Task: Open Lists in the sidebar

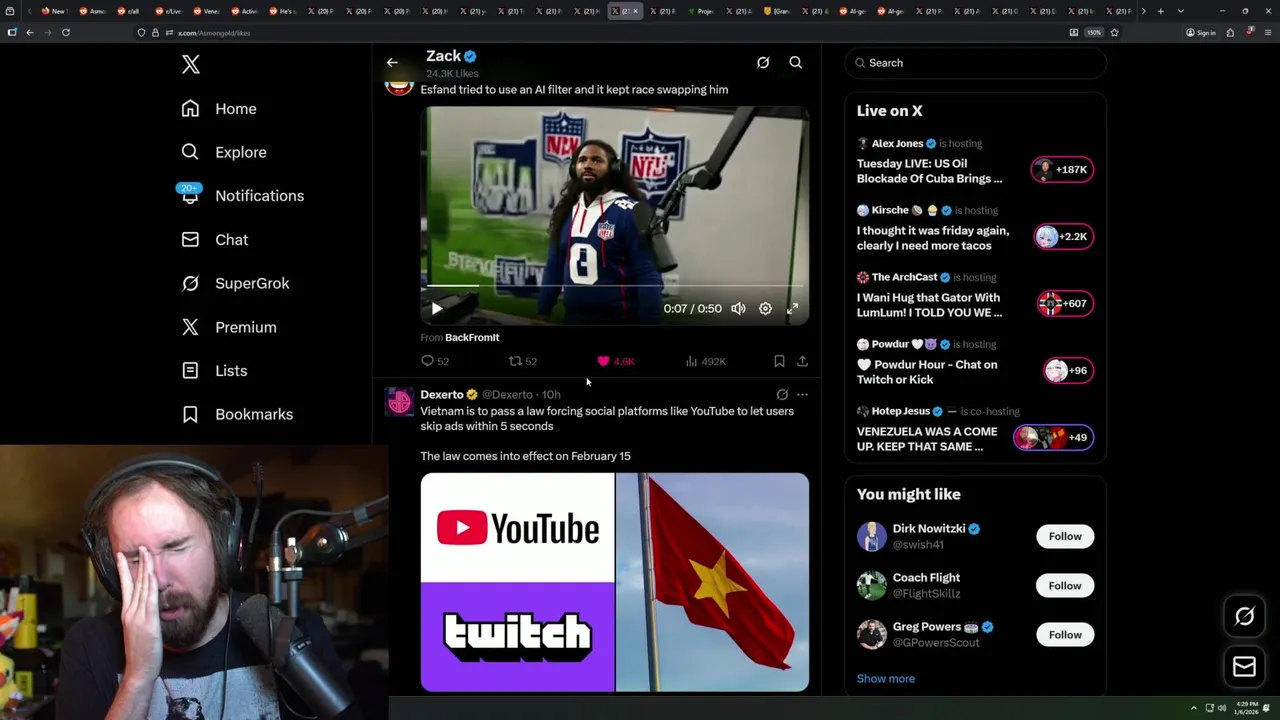Action: coord(214,371)
